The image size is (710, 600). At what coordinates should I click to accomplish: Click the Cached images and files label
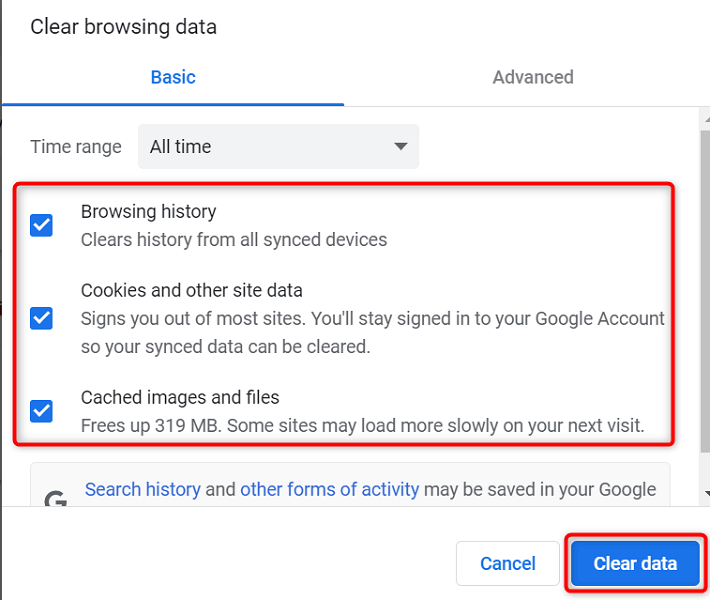180,397
